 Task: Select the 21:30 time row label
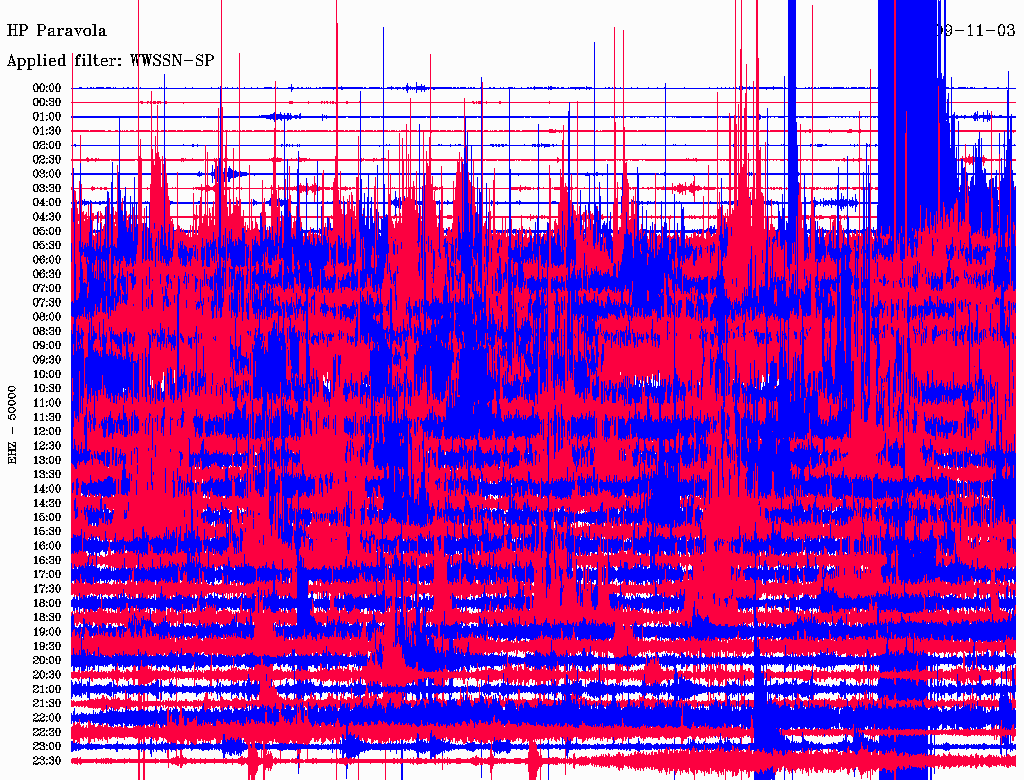click(x=47, y=704)
